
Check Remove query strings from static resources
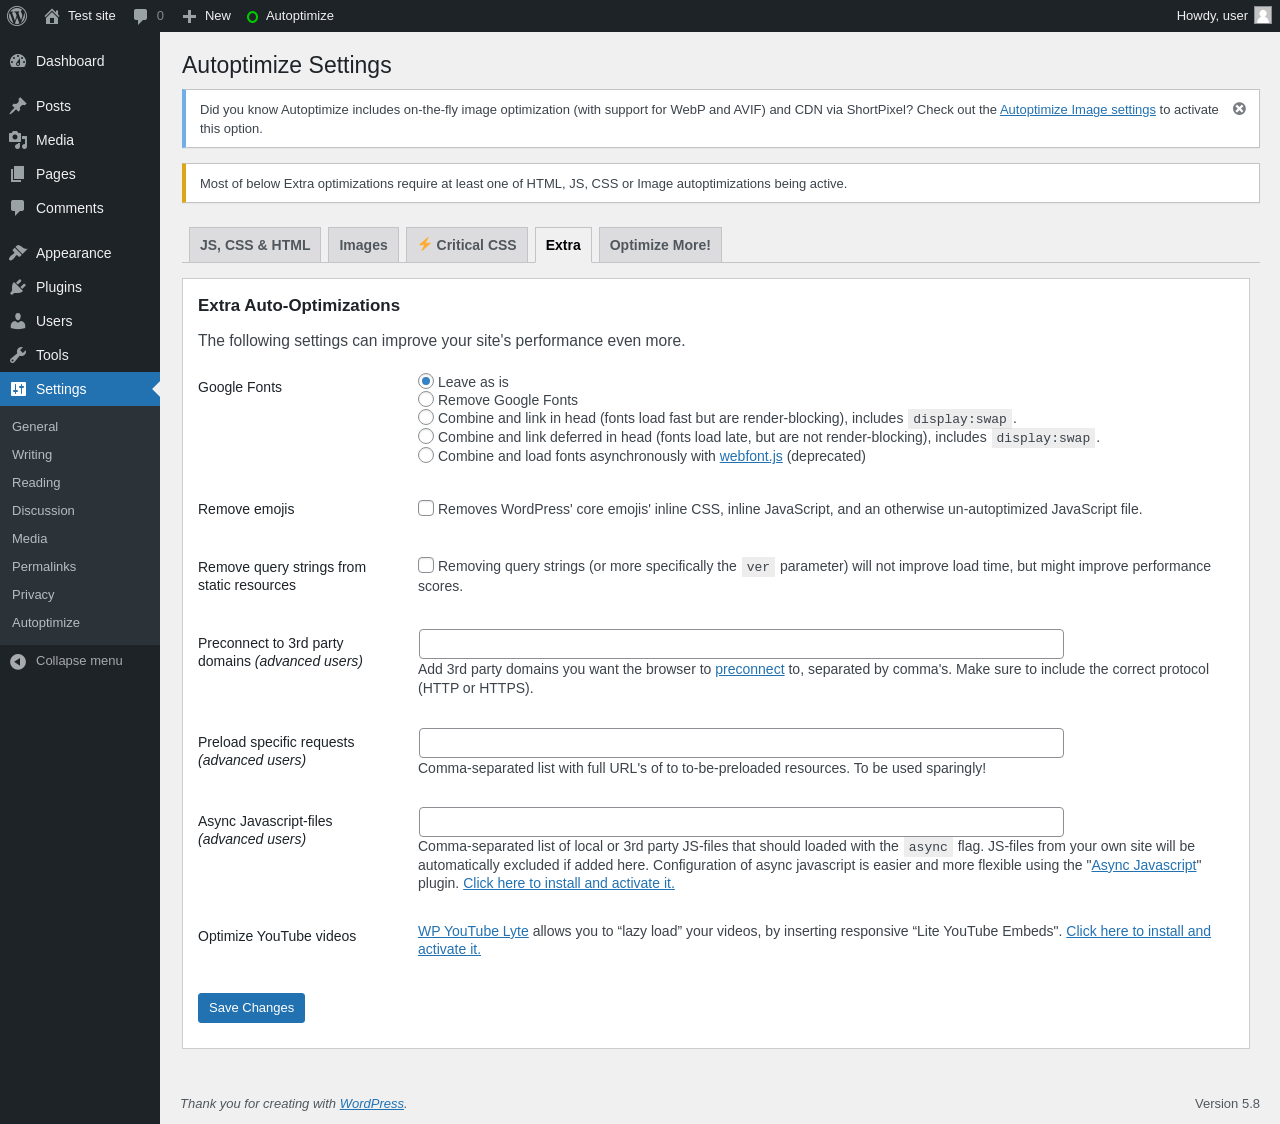click(x=426, y=565)
